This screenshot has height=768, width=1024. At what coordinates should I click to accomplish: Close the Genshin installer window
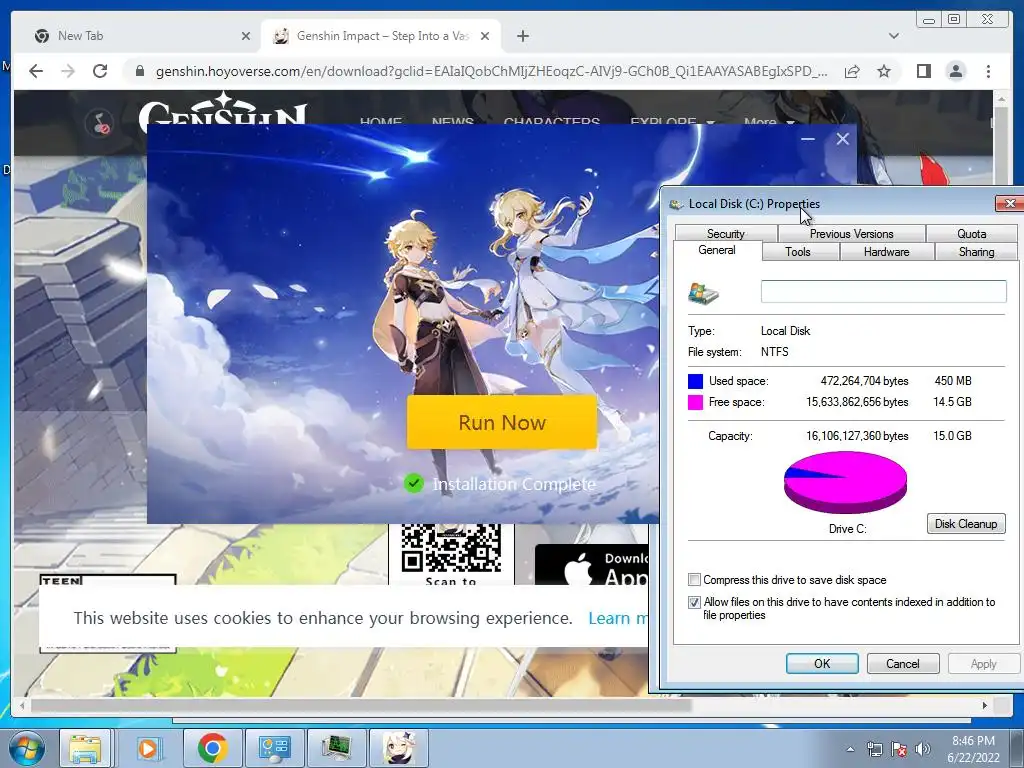click(x=842, y=138)
